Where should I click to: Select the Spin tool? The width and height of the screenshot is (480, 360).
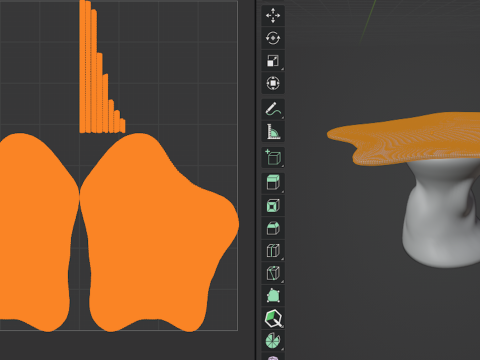point(273,341)
